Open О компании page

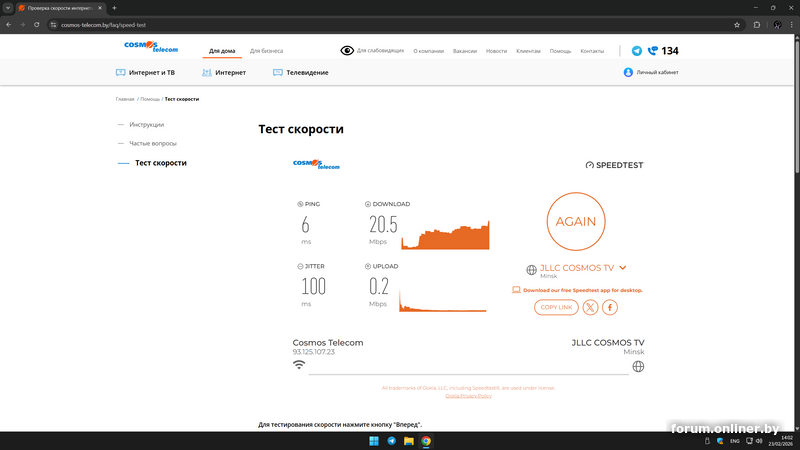click(x=429, y=51)
